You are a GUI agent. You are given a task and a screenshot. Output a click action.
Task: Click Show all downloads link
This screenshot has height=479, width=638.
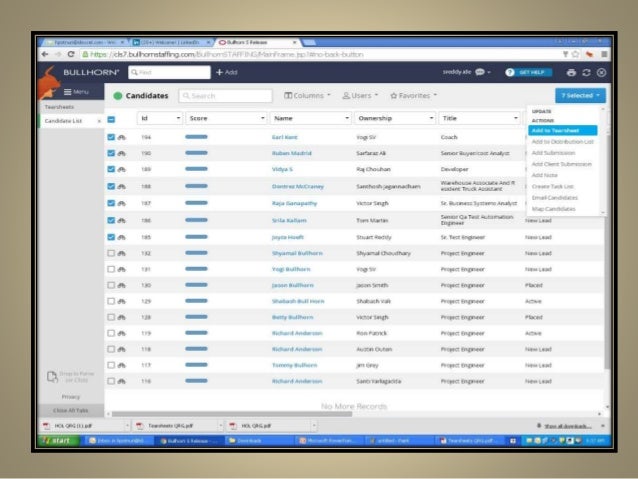click(568, 426)
